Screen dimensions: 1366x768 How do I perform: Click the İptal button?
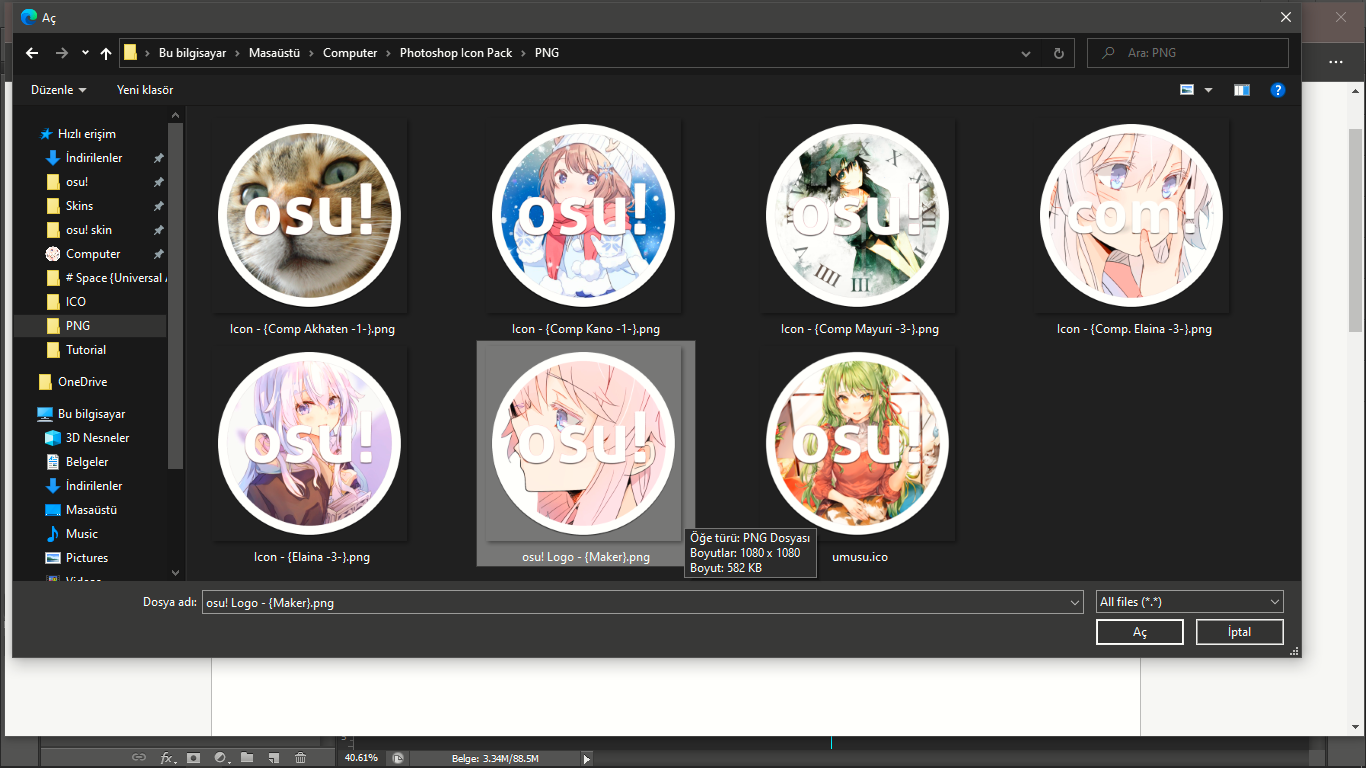click(x=1240, y=632)
